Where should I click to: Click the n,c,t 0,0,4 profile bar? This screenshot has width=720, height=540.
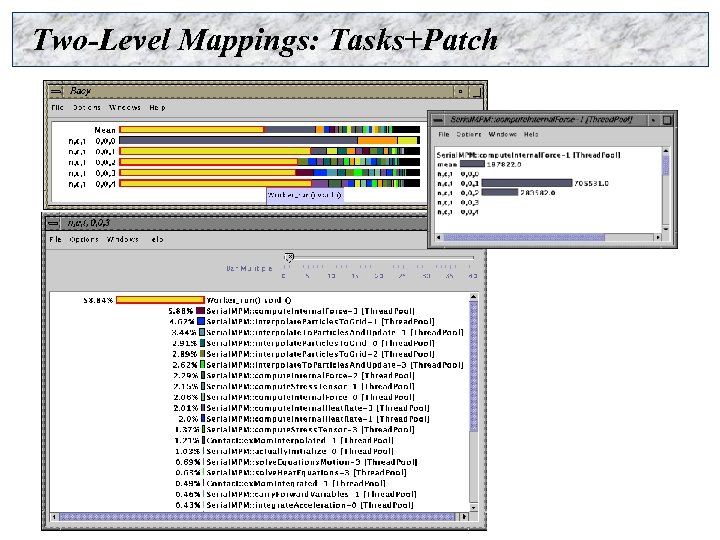click(270, 184)
